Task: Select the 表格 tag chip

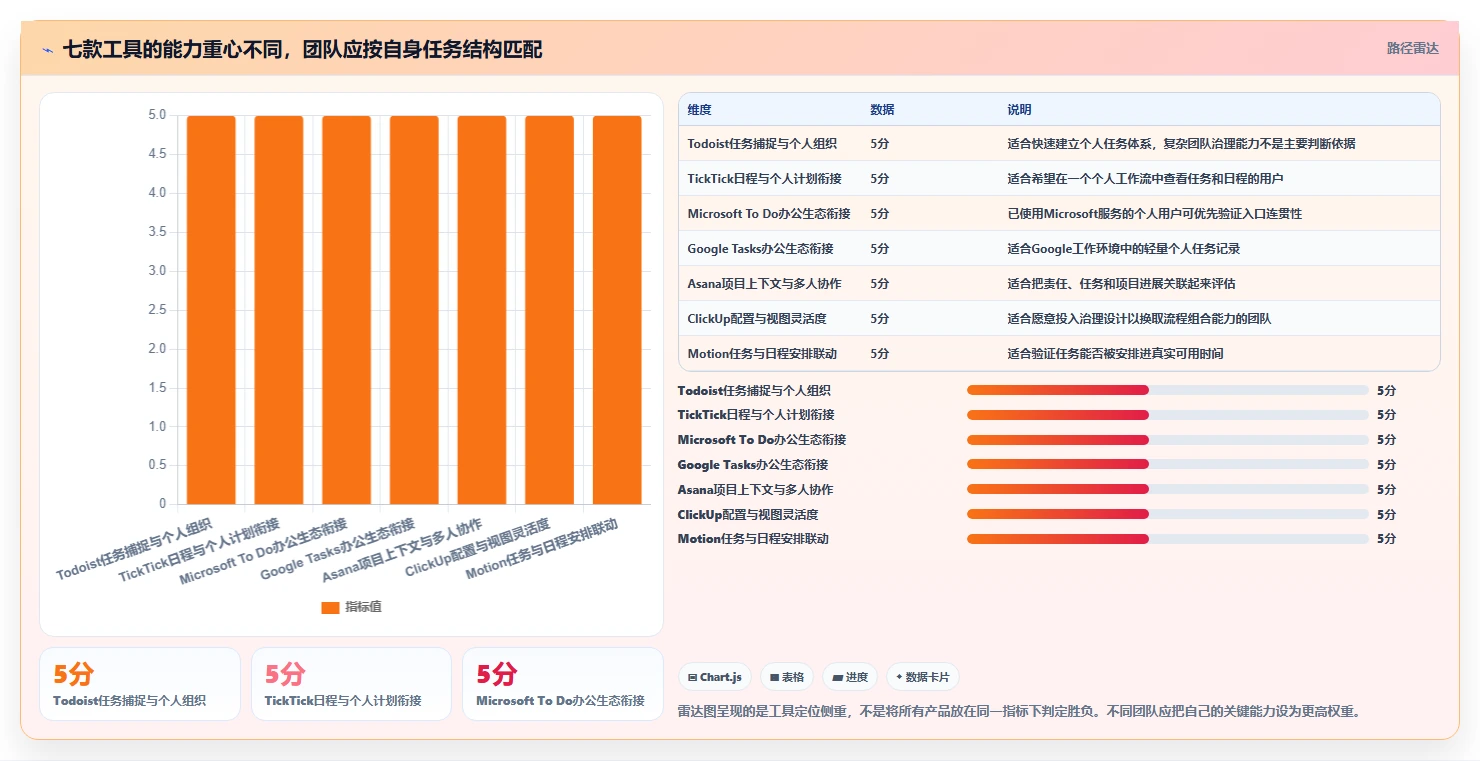Action: (787, 677)
